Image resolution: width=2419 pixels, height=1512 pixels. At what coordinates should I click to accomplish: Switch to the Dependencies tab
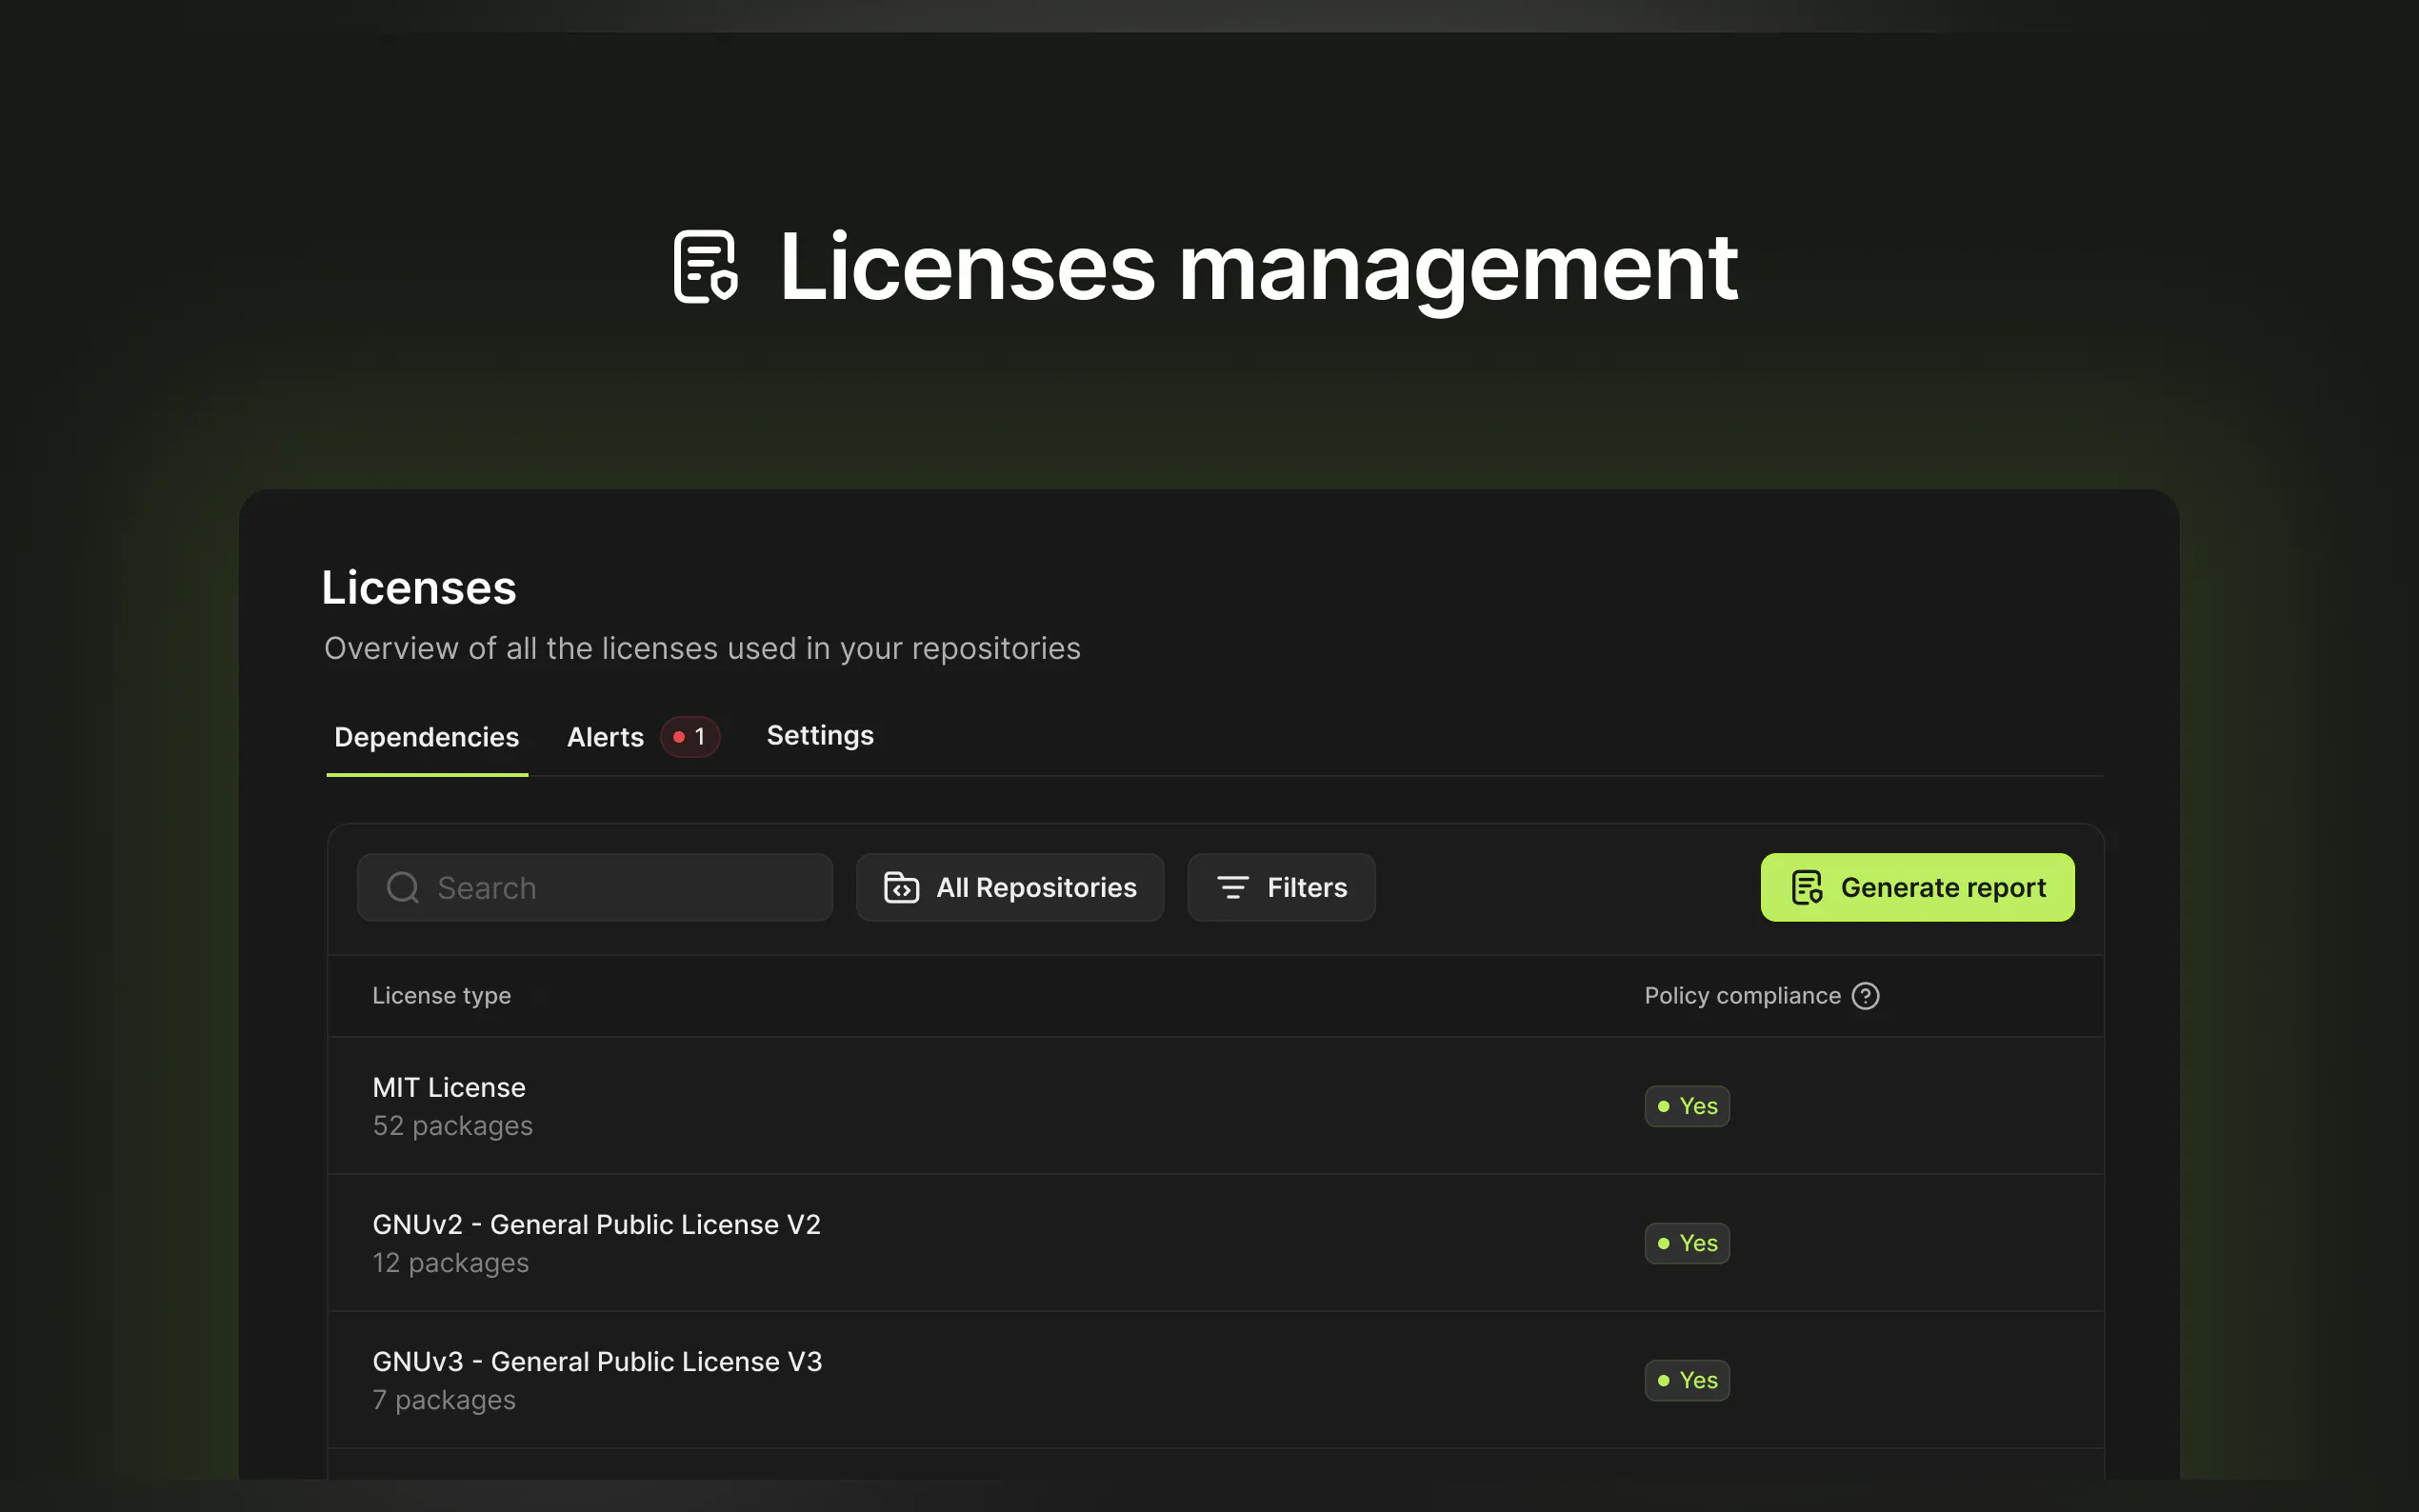coord(427,737)
